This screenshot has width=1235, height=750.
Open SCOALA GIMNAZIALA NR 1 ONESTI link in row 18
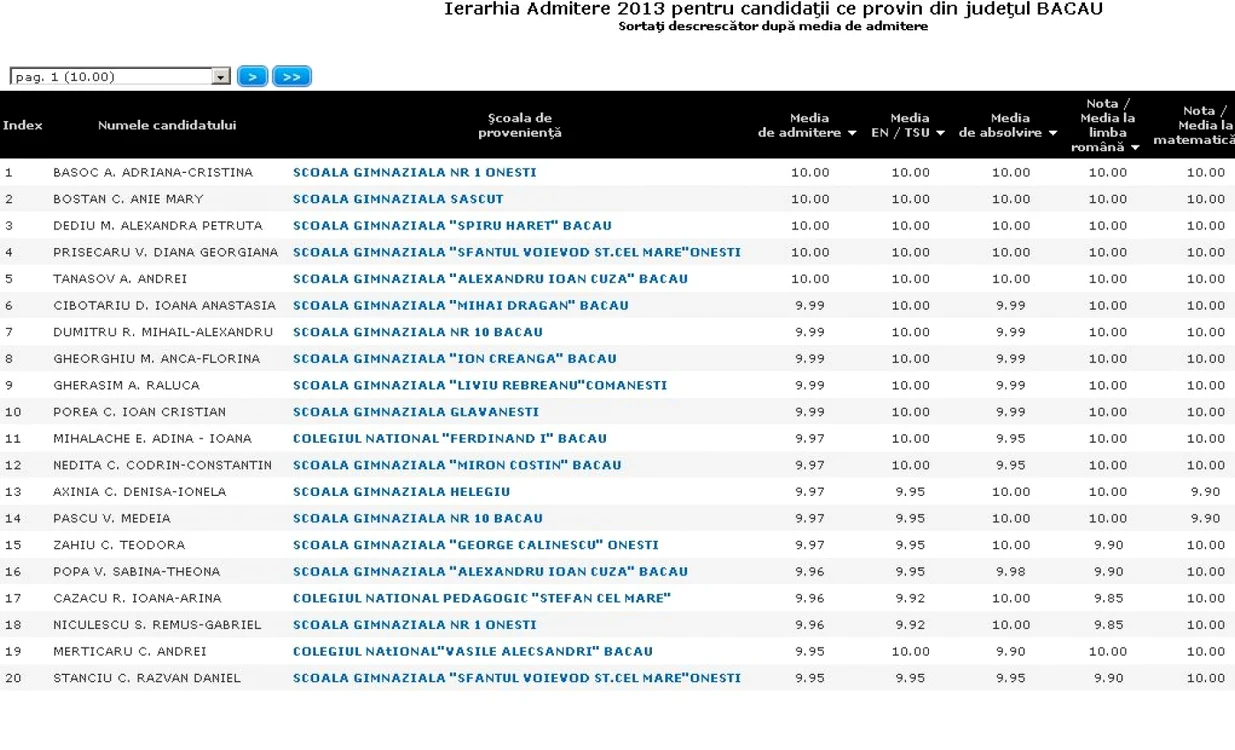click(415, 624)
